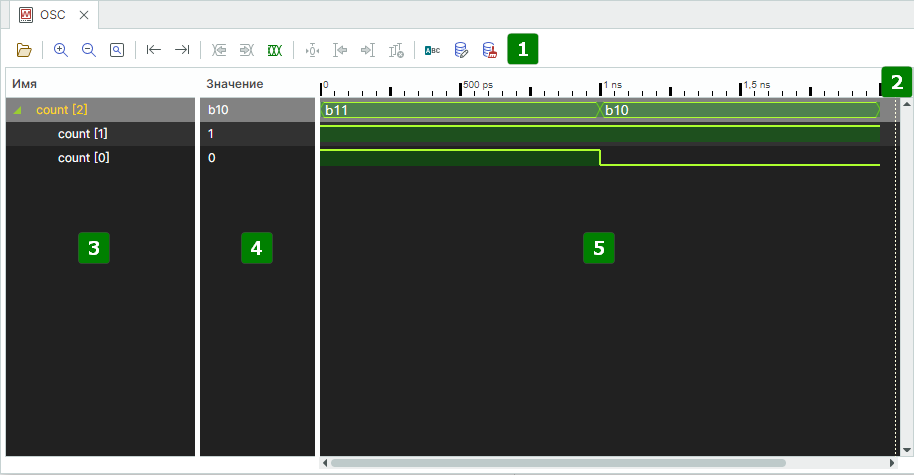Click the zoom fit icon
The width and height of the screenshot is (914, 475).
(x=117, y=50)
